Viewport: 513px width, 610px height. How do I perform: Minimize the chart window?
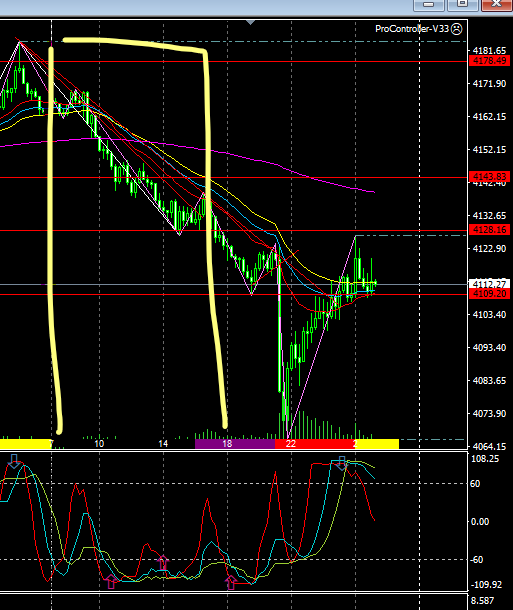click(428, 4)
